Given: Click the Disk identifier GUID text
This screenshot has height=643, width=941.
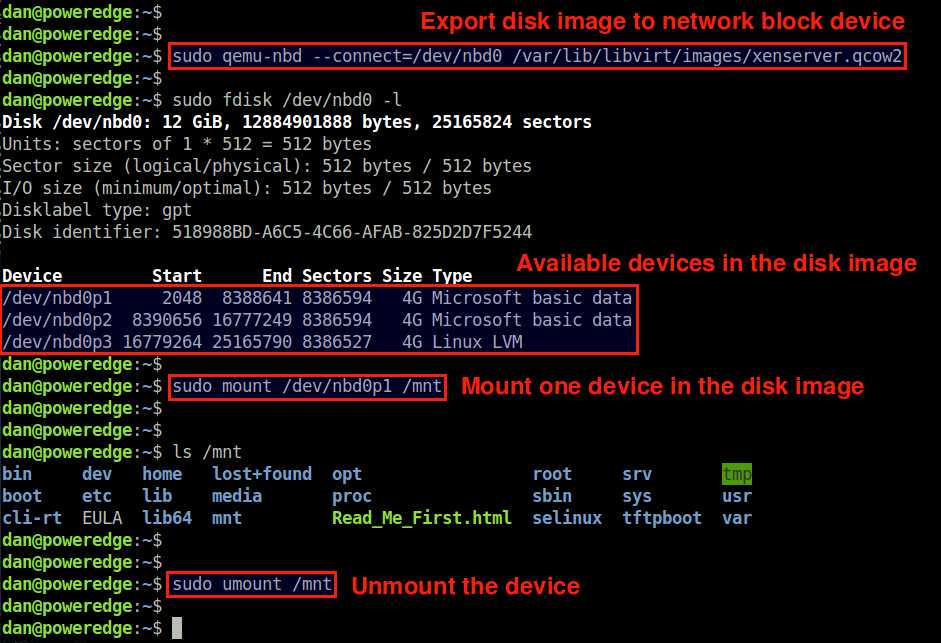Looking at the screenshot, I should pos(352,232).
